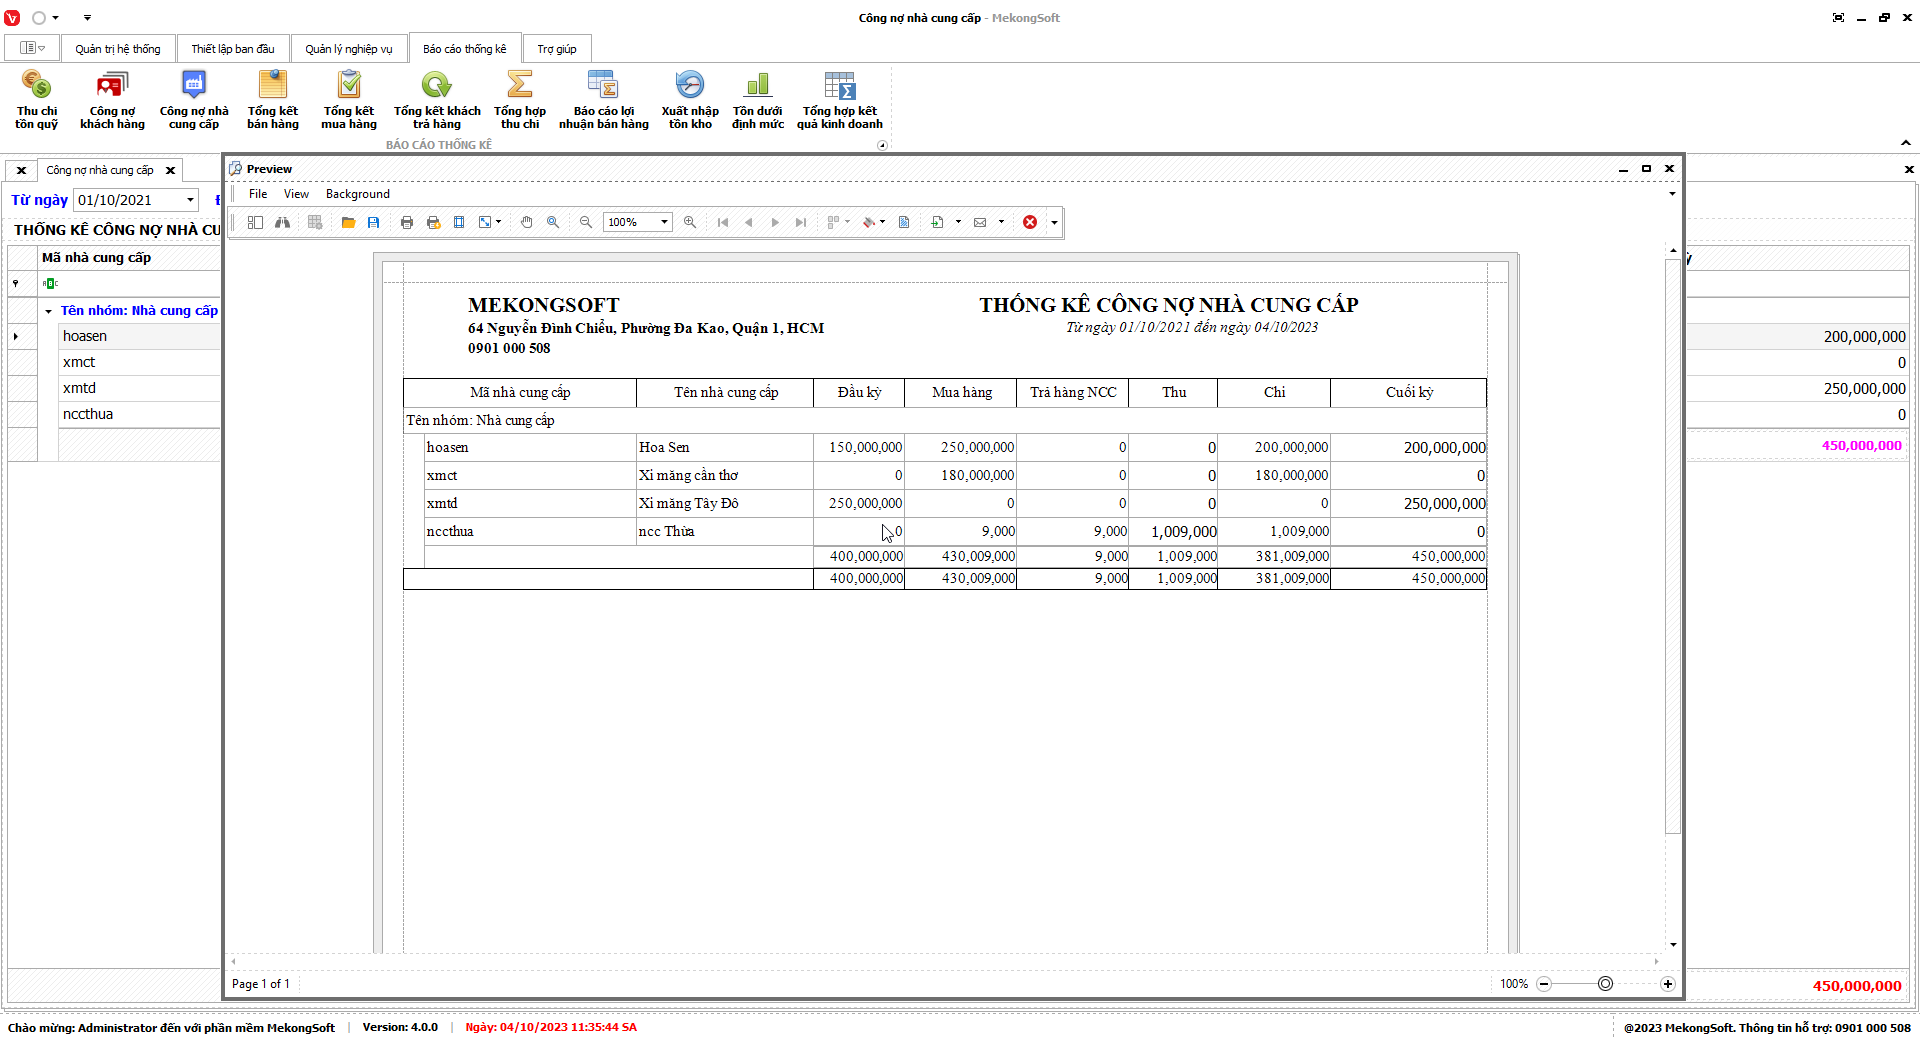
Task: Click the red Close Preview toolbar icon
Action: [x=1030, y=222]
